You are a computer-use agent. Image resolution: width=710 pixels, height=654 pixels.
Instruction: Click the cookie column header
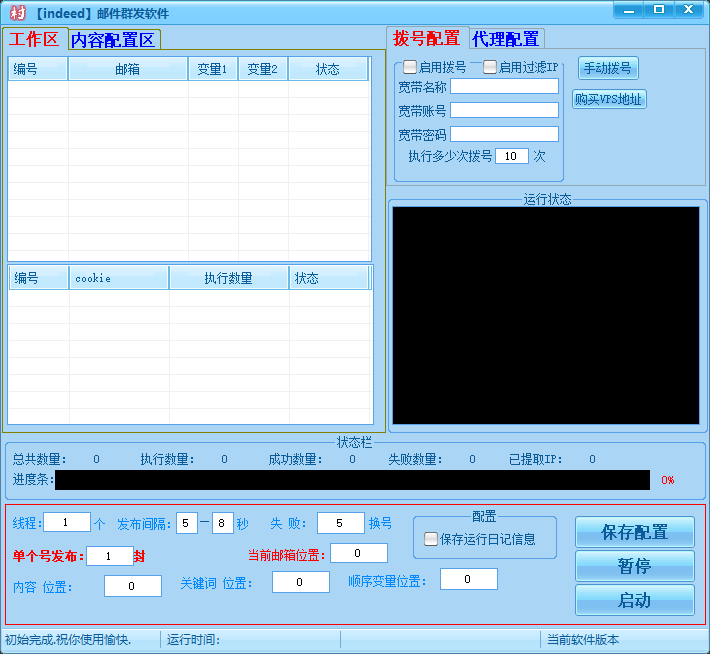(x=118, y=278)
